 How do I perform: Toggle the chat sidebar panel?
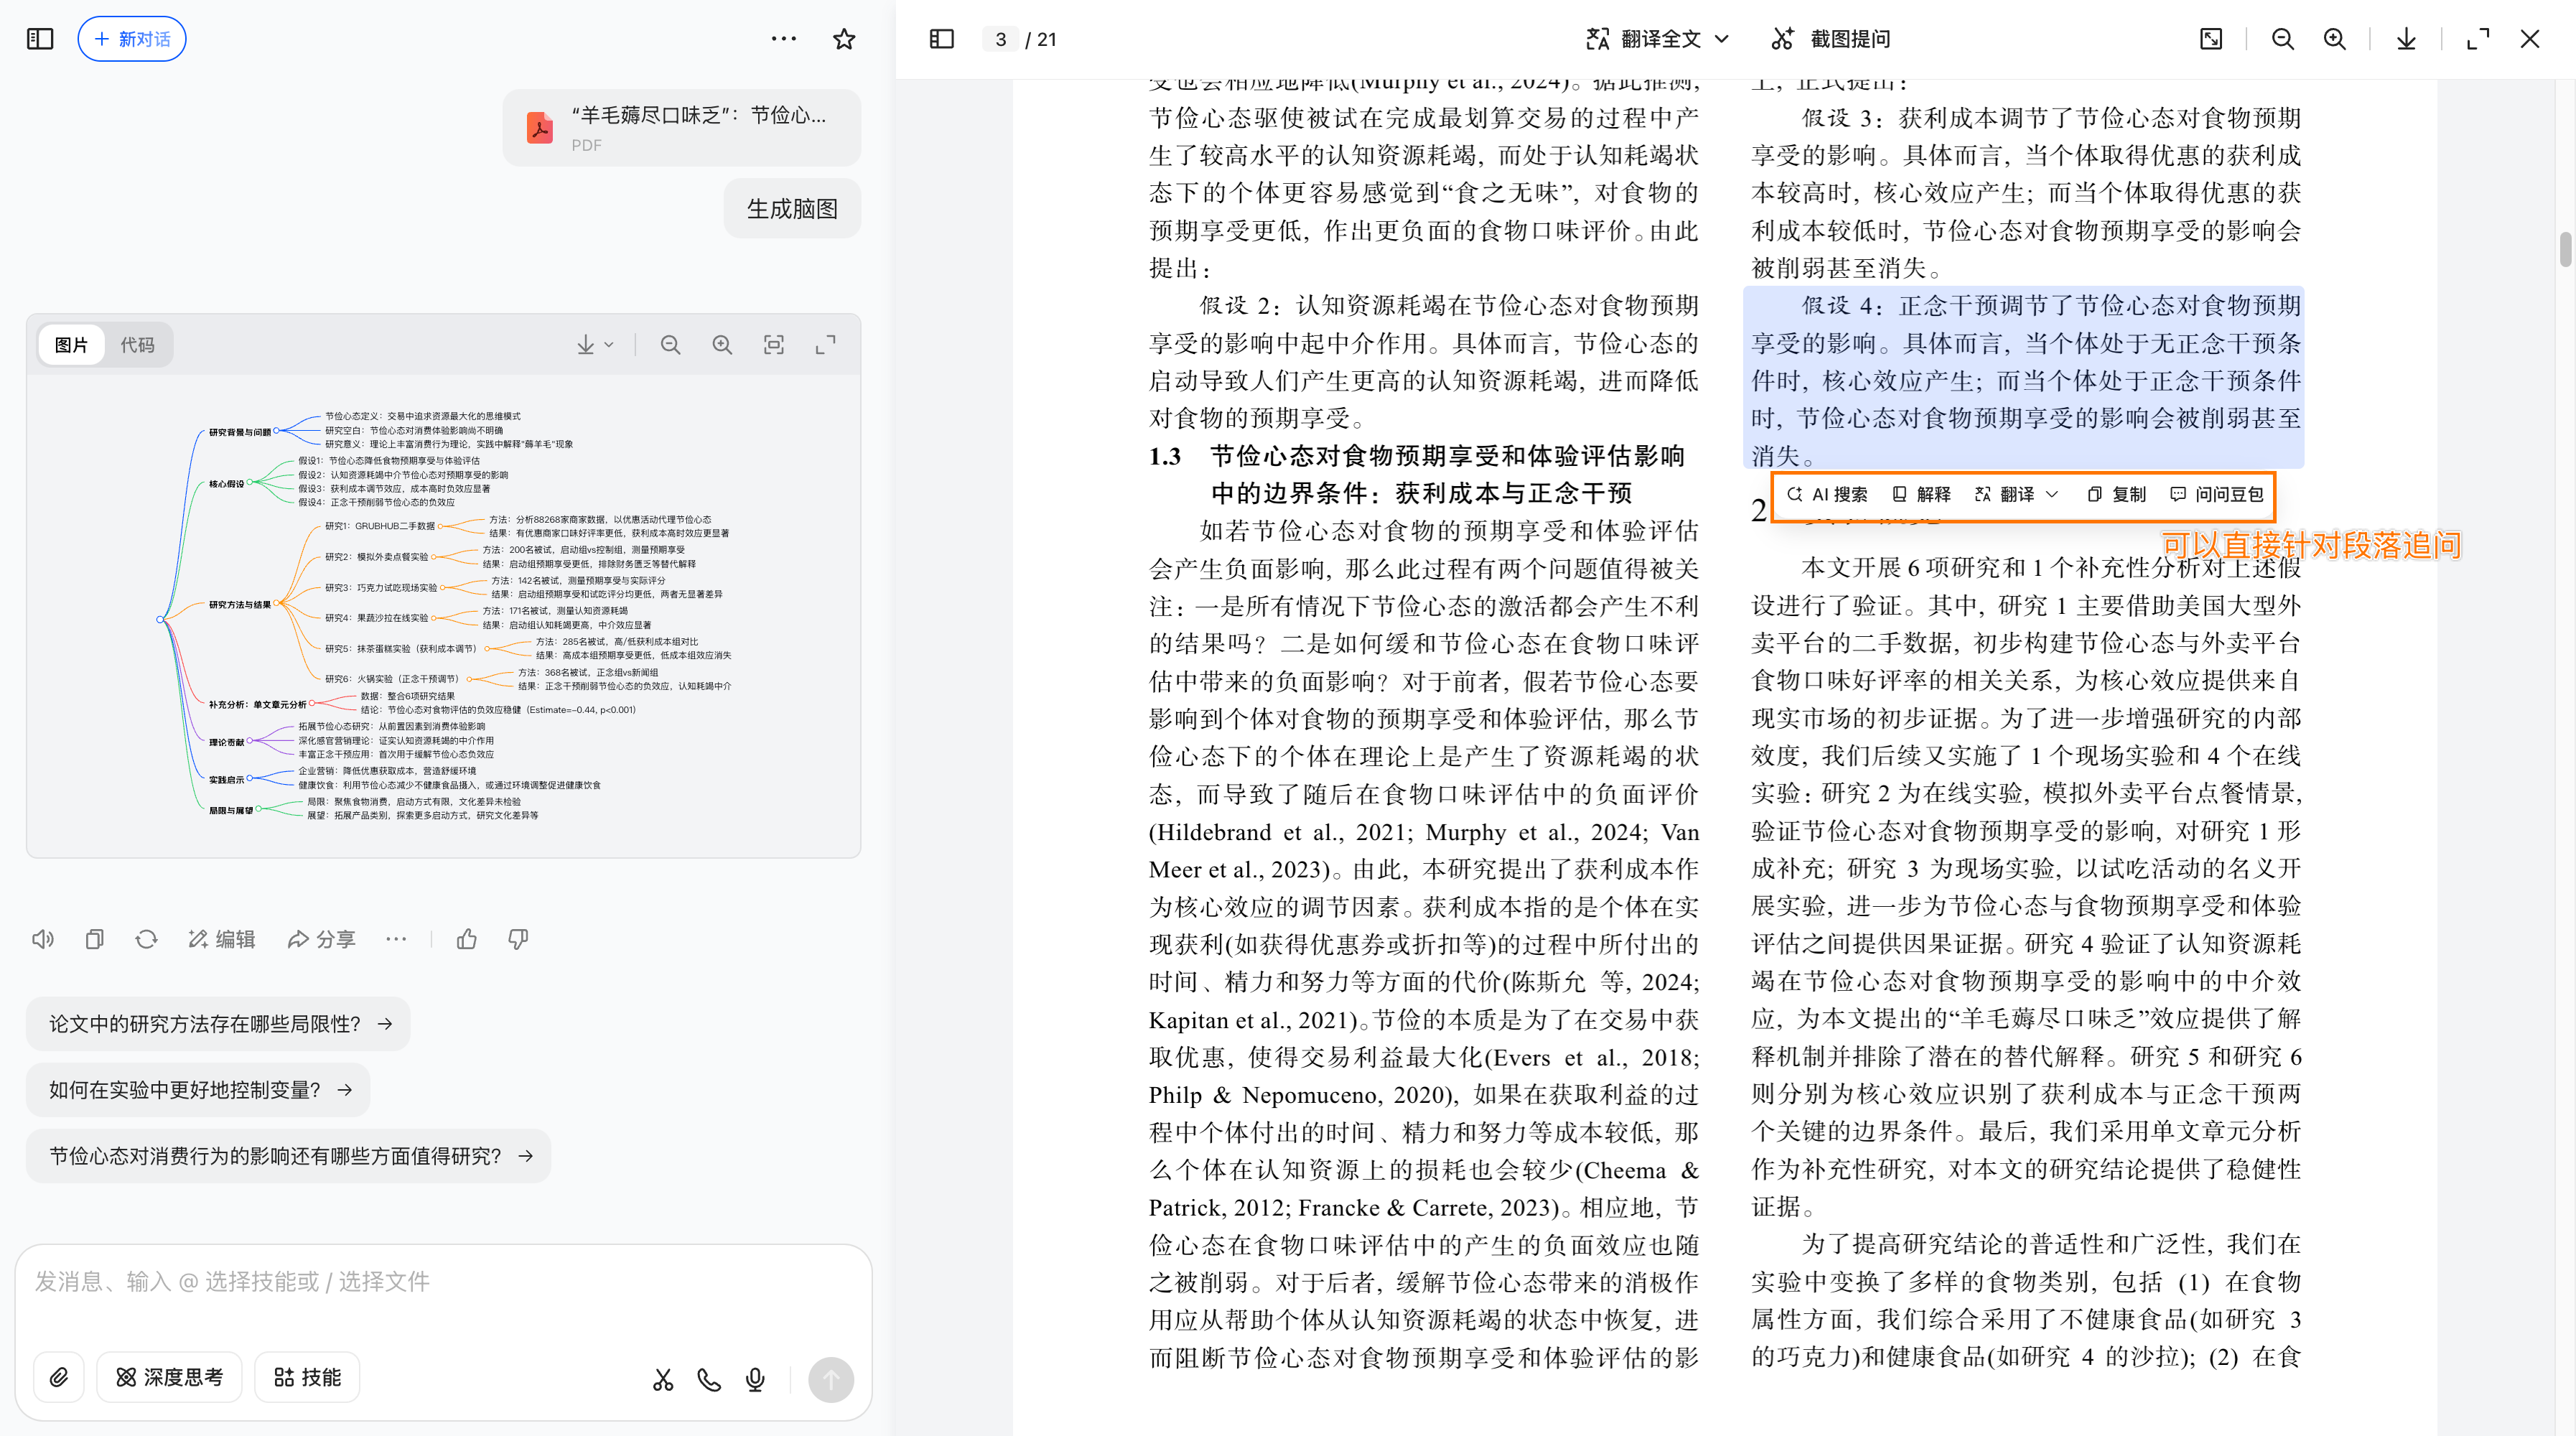pos(40,39)
